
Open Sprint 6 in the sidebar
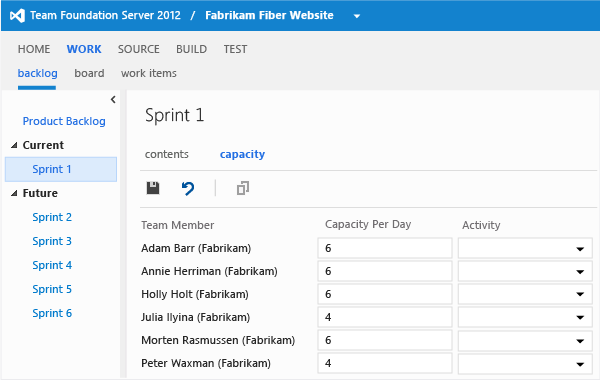point(52,313)
